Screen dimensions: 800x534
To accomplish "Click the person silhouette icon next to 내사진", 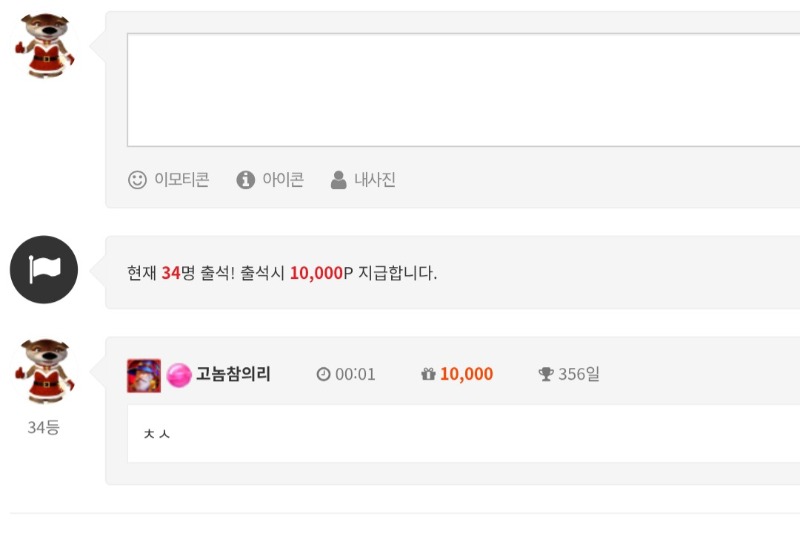I will tap(338, 180).
